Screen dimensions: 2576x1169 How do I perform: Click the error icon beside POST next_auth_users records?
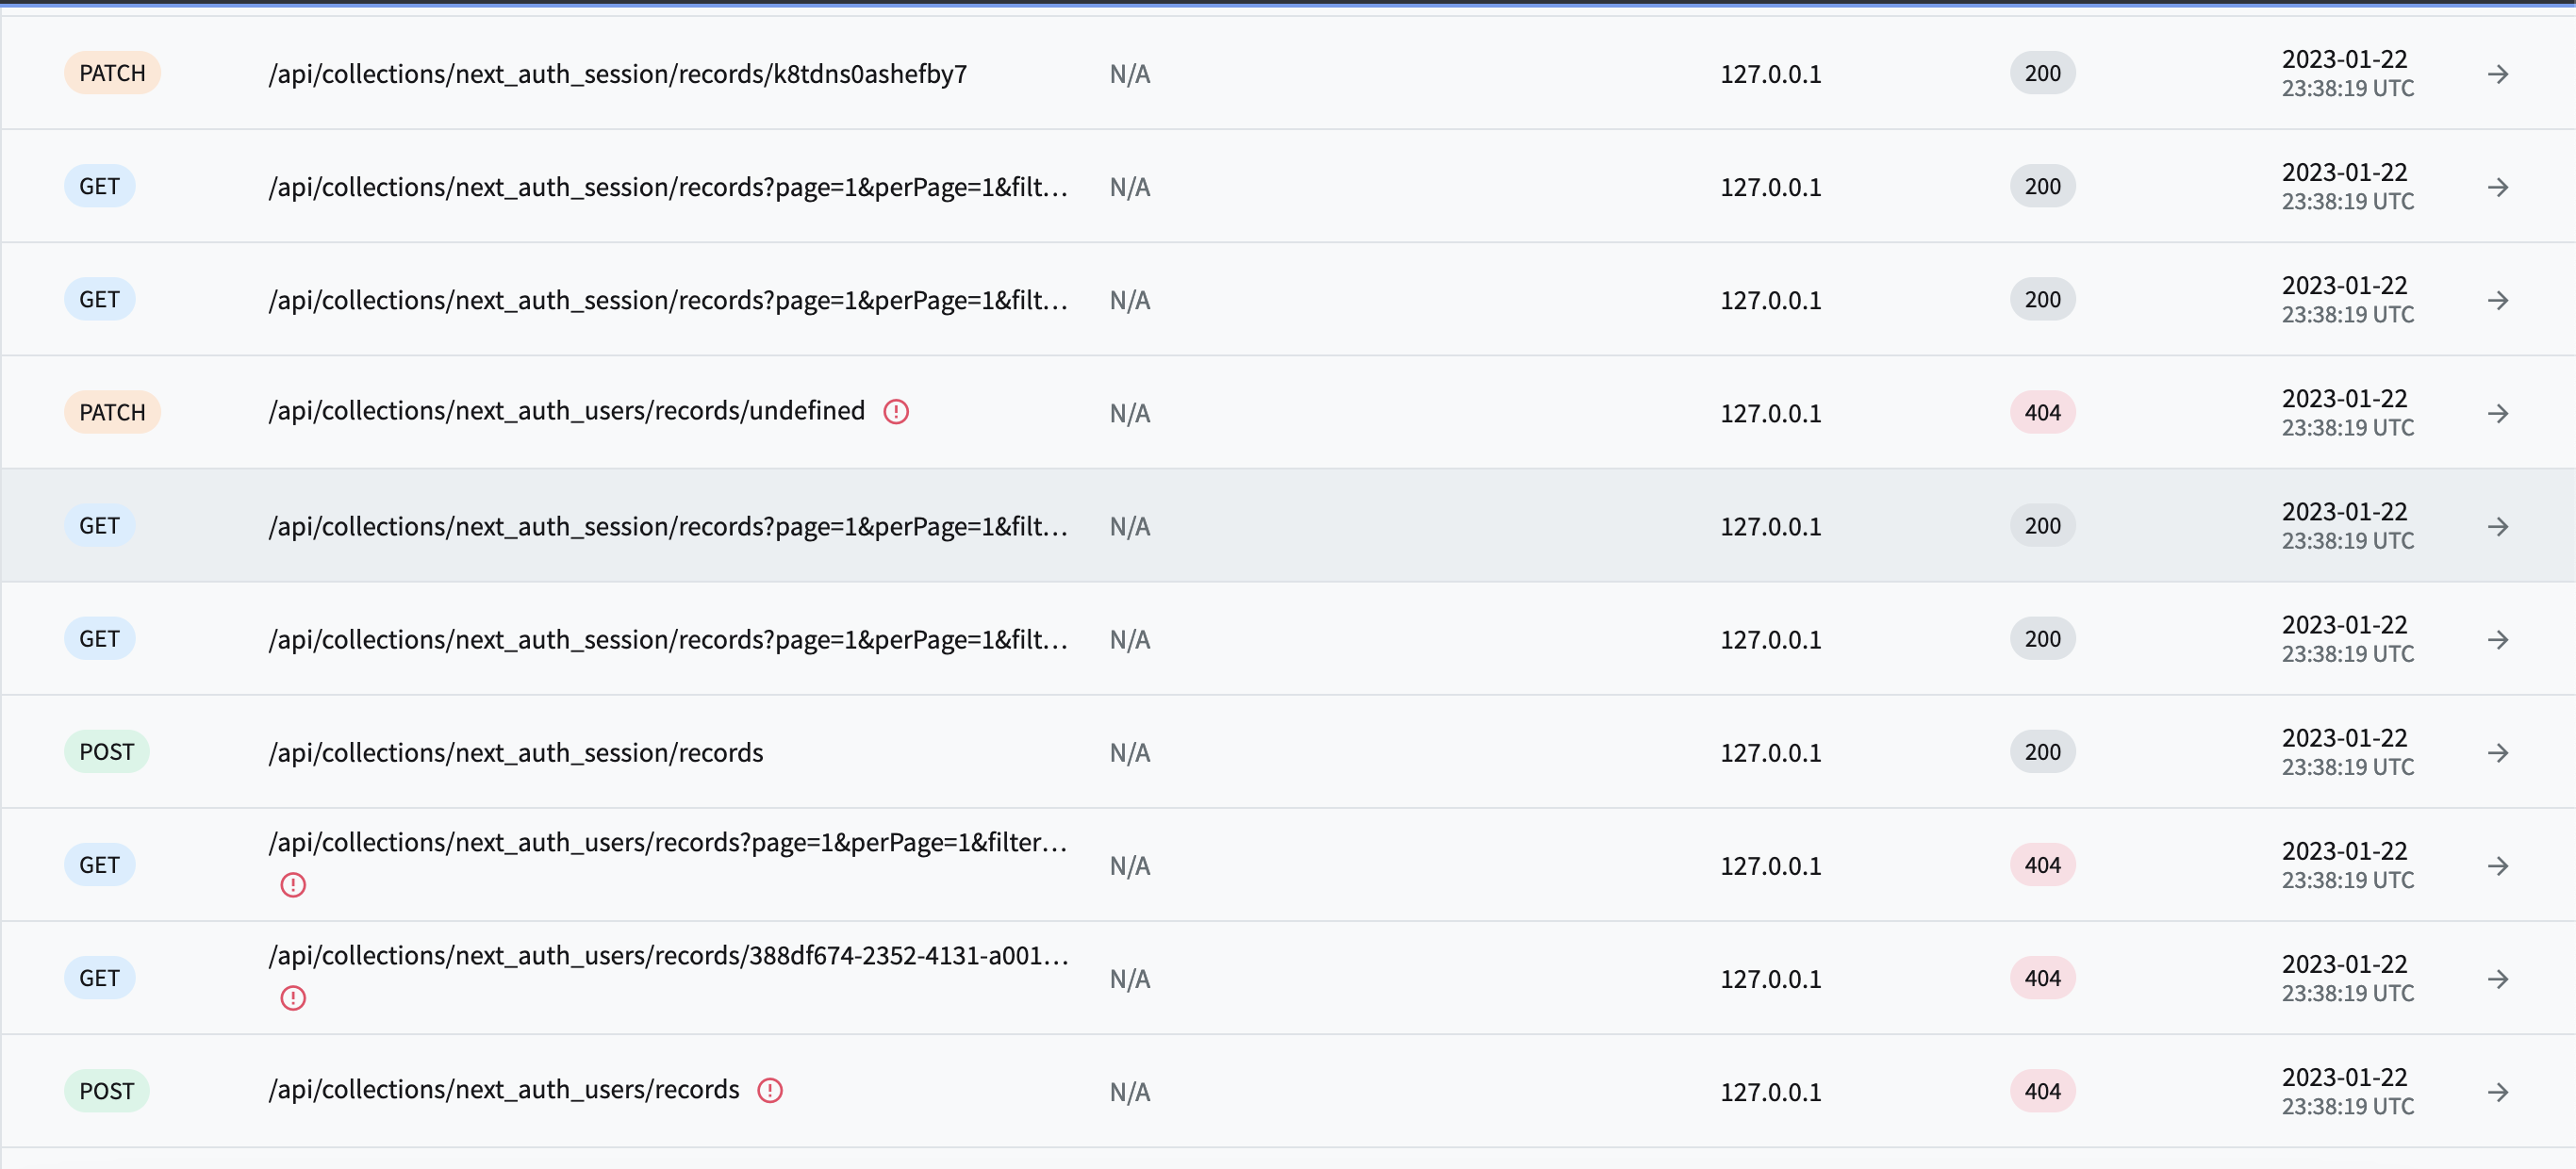click(769, 1090)
